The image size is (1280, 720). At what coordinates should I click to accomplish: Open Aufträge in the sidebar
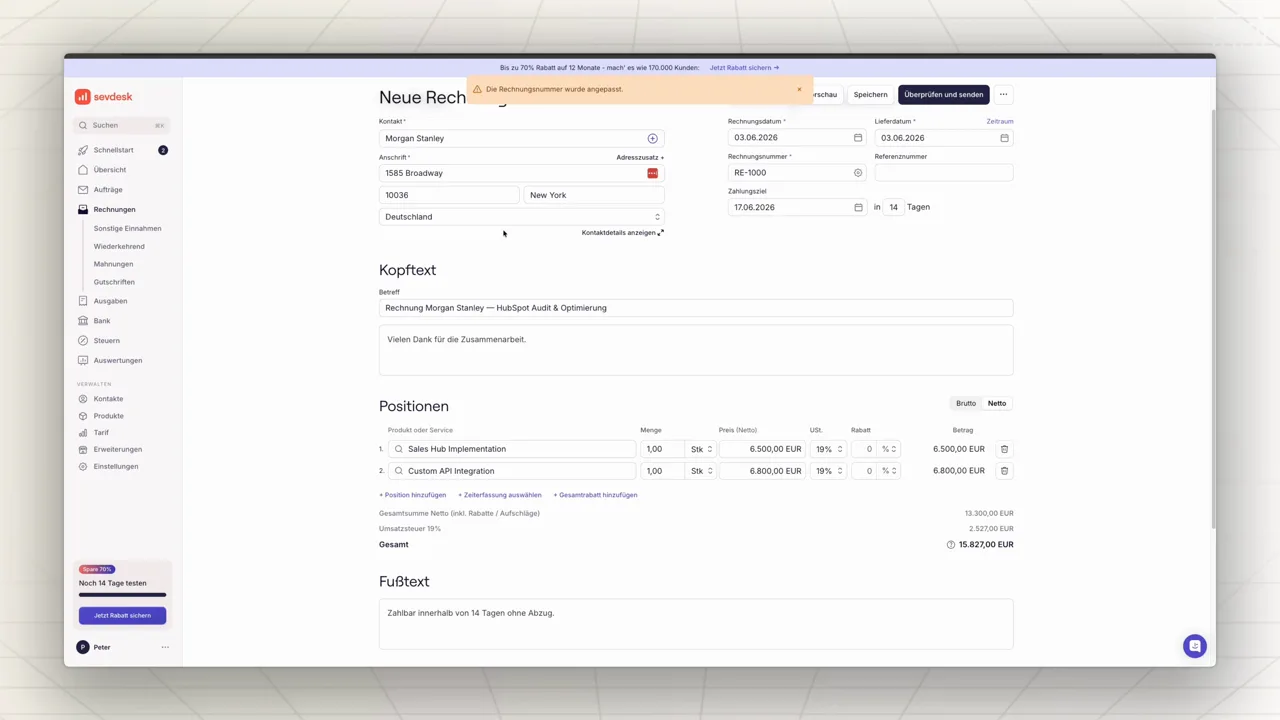click(x=108, y=190)
